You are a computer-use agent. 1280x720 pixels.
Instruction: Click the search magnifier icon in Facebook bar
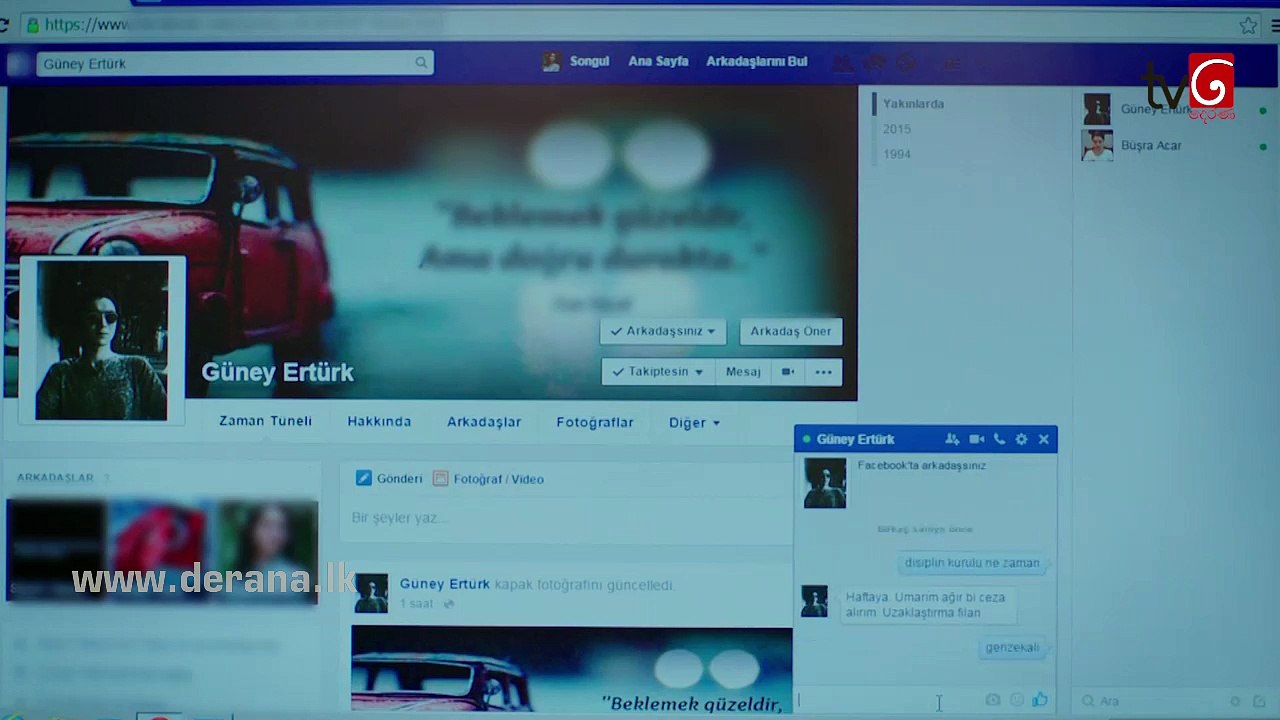coord(421,63)
